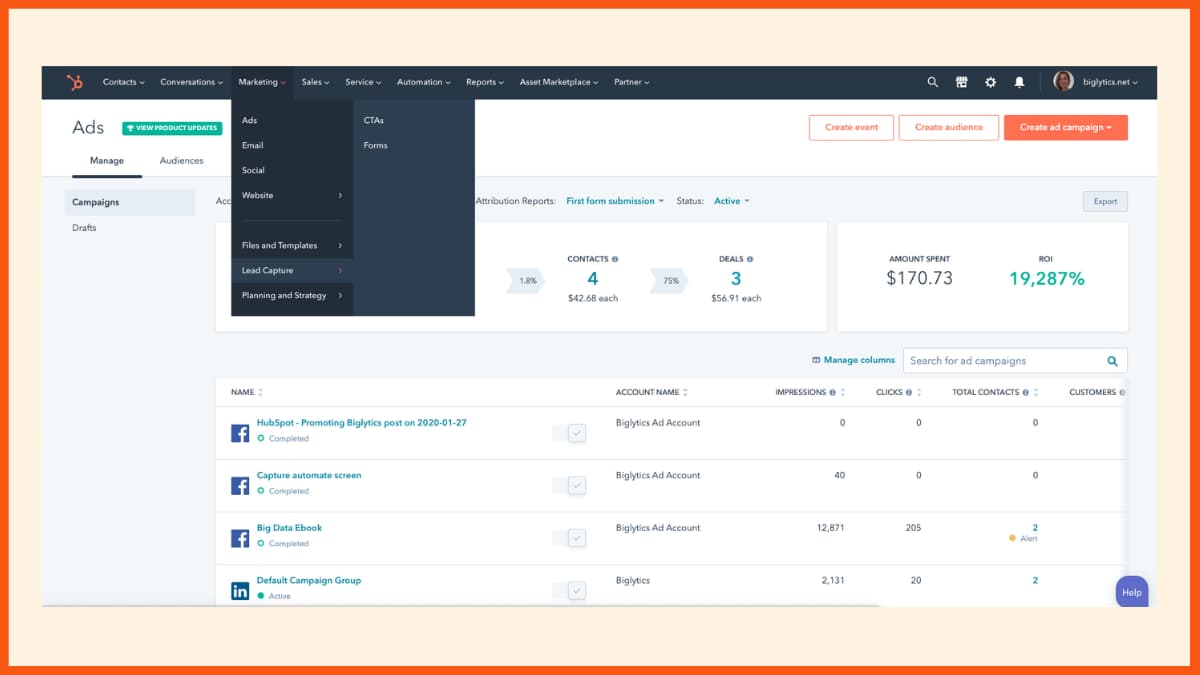The width and height of the screenshot is (1200, 675).
Task: Switch to the Audiences tab
Action: coord(182,160)
